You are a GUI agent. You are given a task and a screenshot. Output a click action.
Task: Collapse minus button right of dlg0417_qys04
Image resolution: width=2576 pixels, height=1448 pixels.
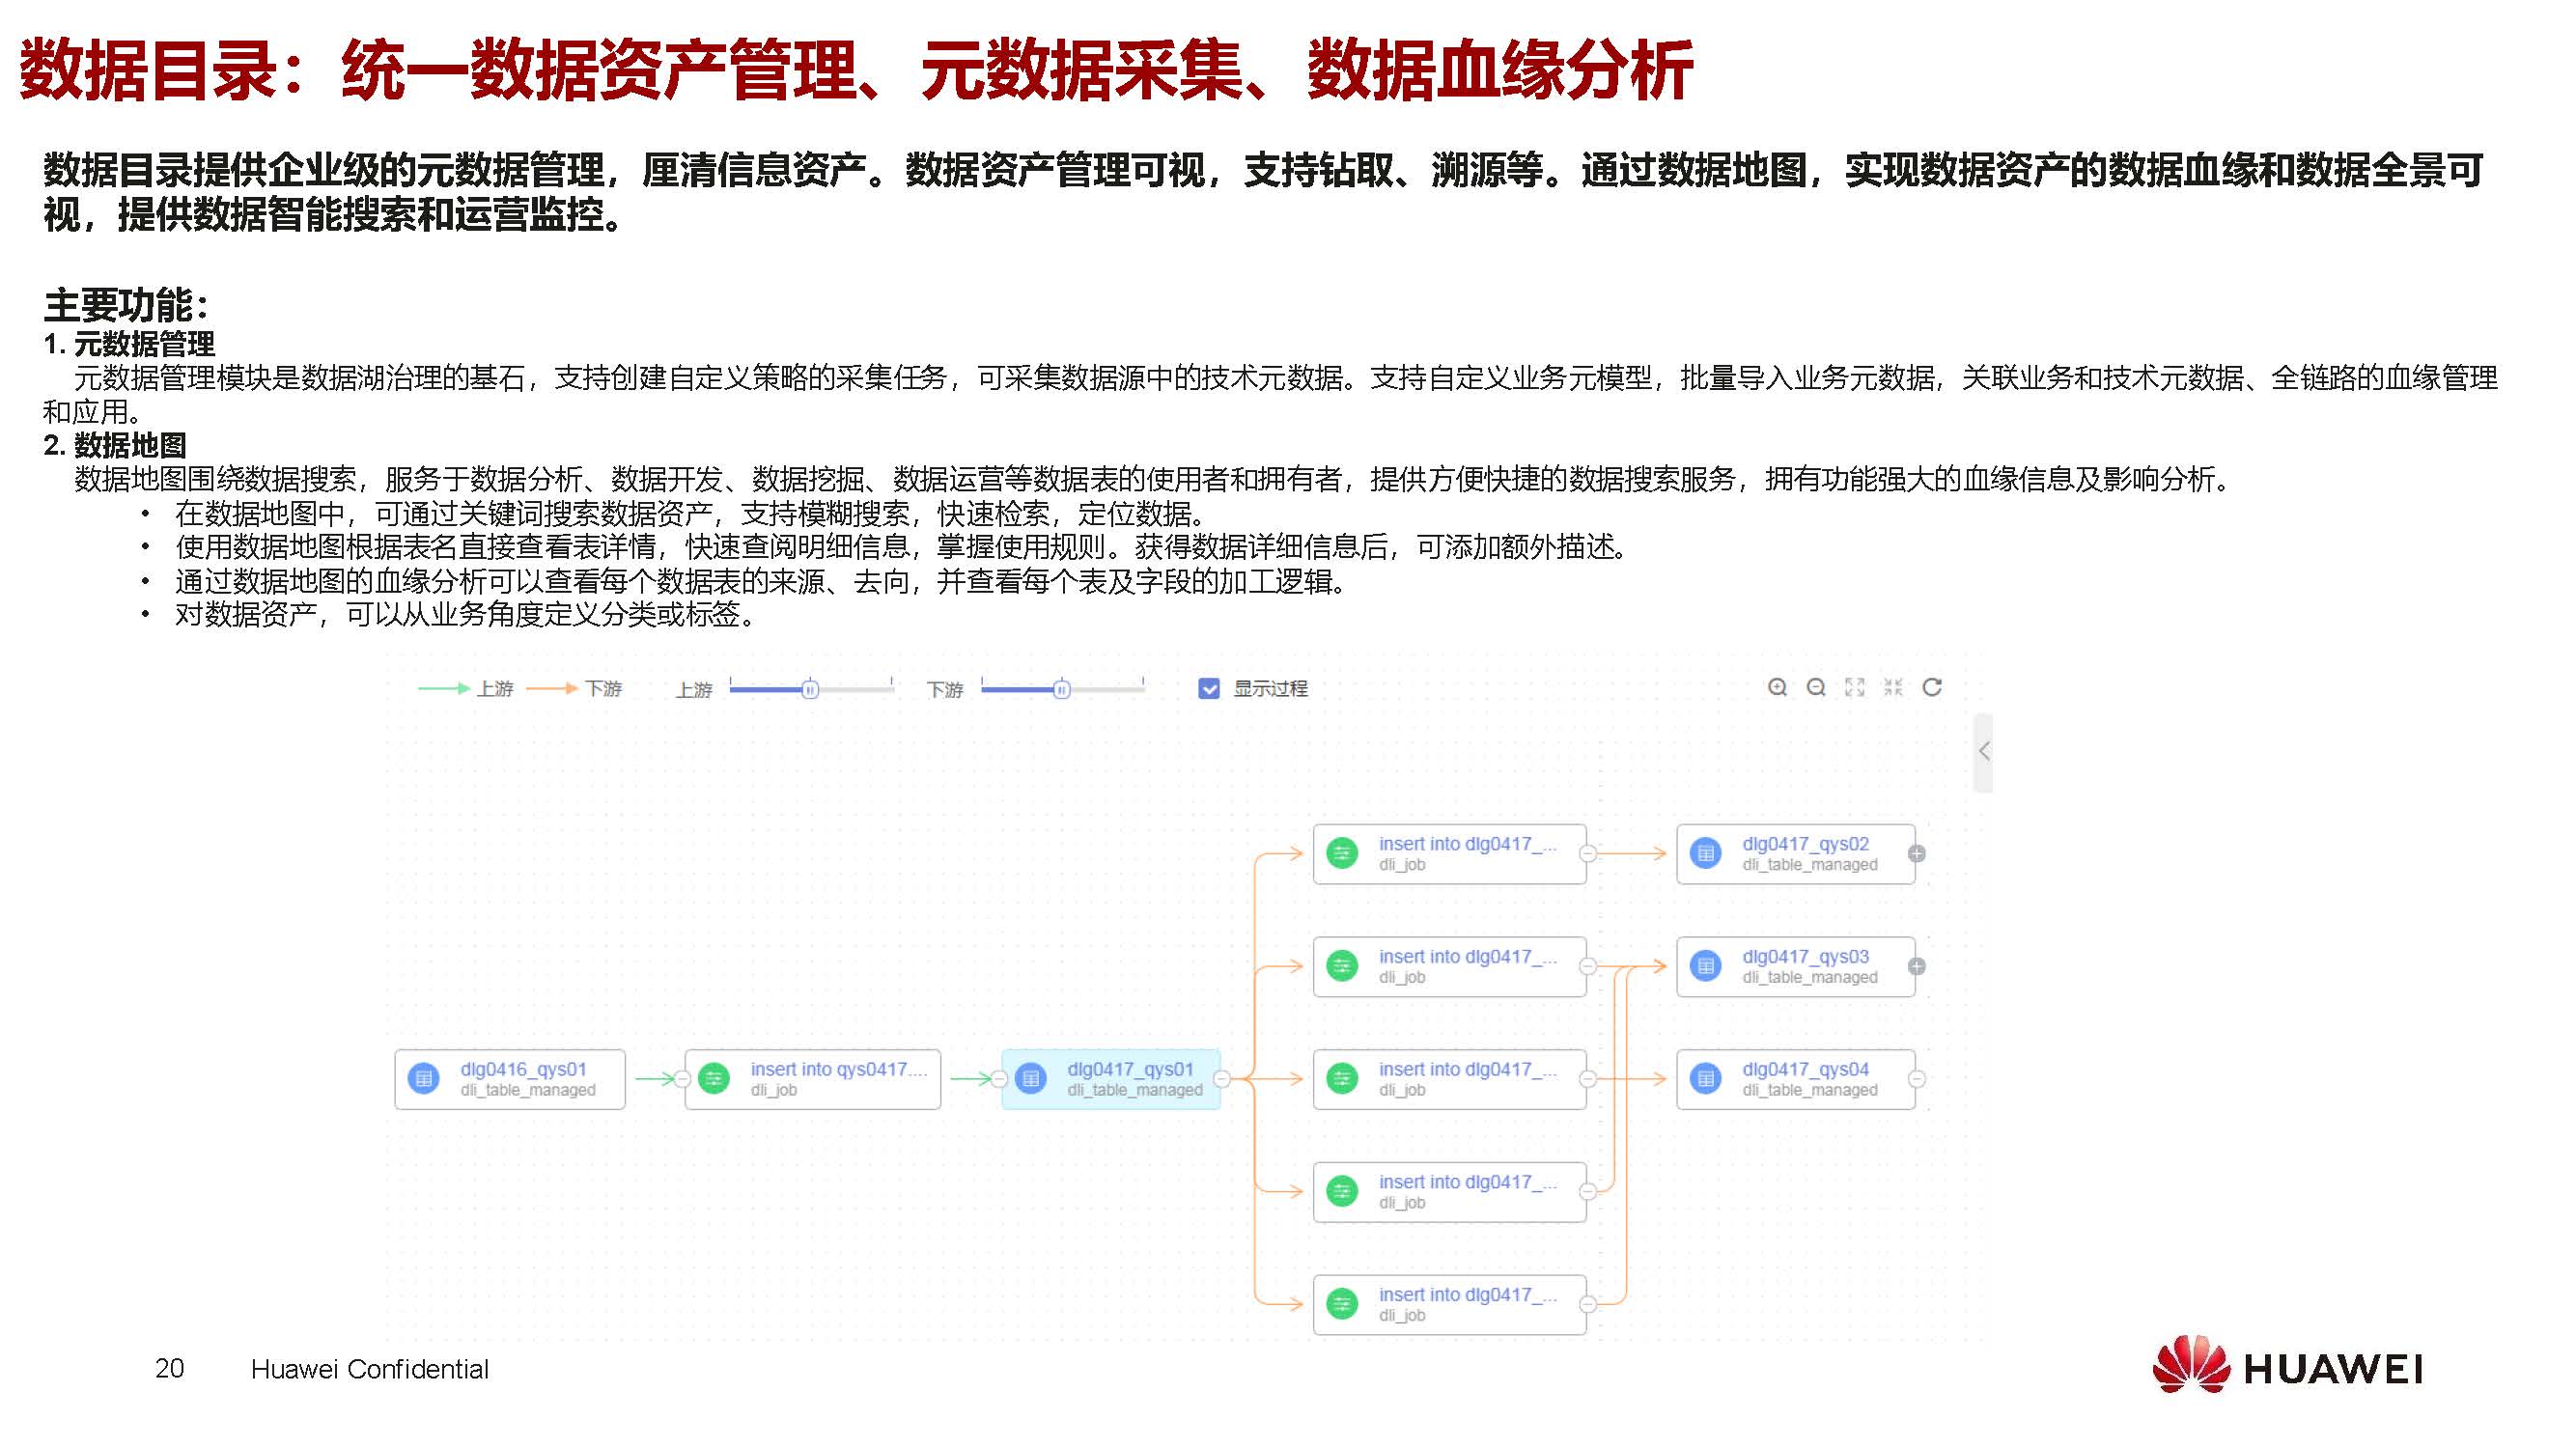[x=1916, y=1078]
